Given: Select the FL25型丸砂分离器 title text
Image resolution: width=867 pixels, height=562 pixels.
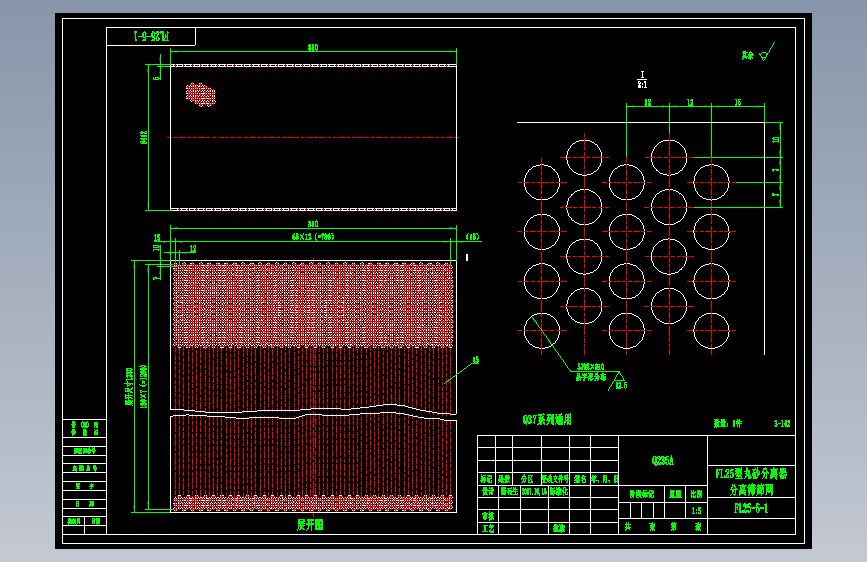Looking at the screenshot, I should (x=751, y=473).
